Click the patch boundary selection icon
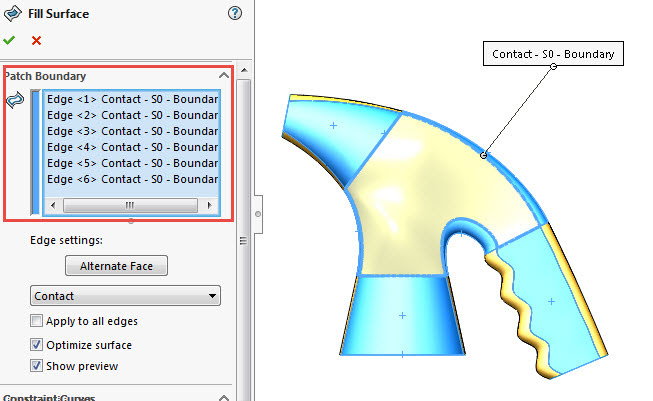 click(x=15, y=100)
